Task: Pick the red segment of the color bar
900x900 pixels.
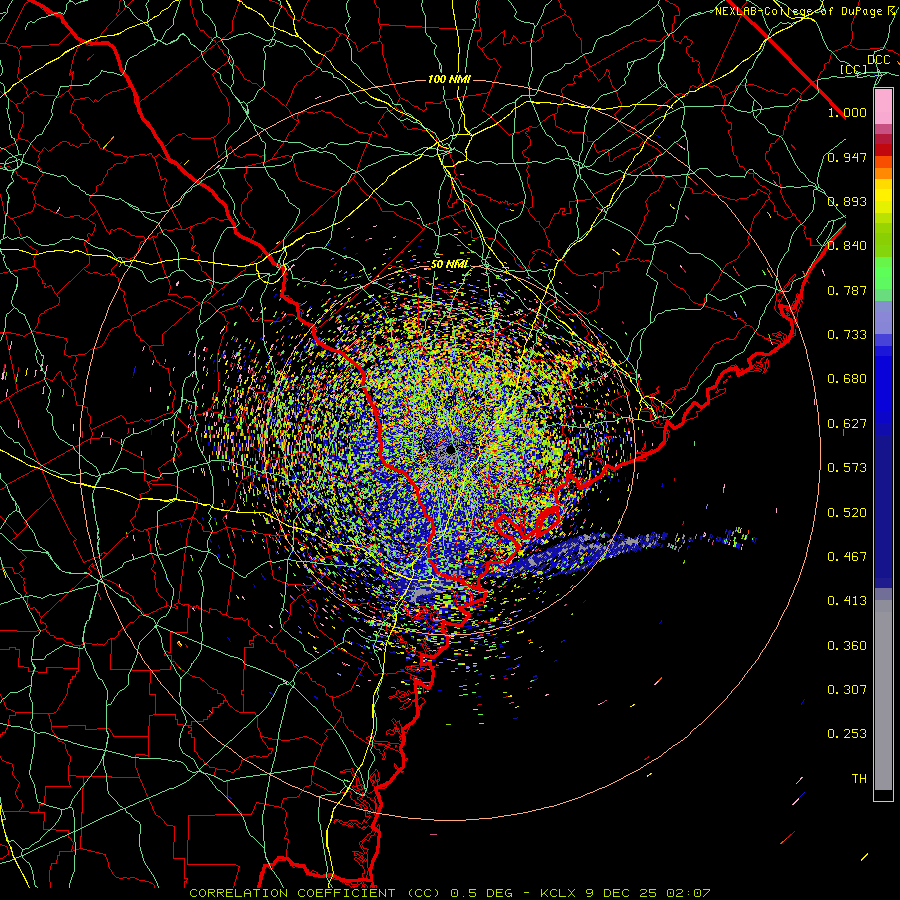Action: point(883,150)
